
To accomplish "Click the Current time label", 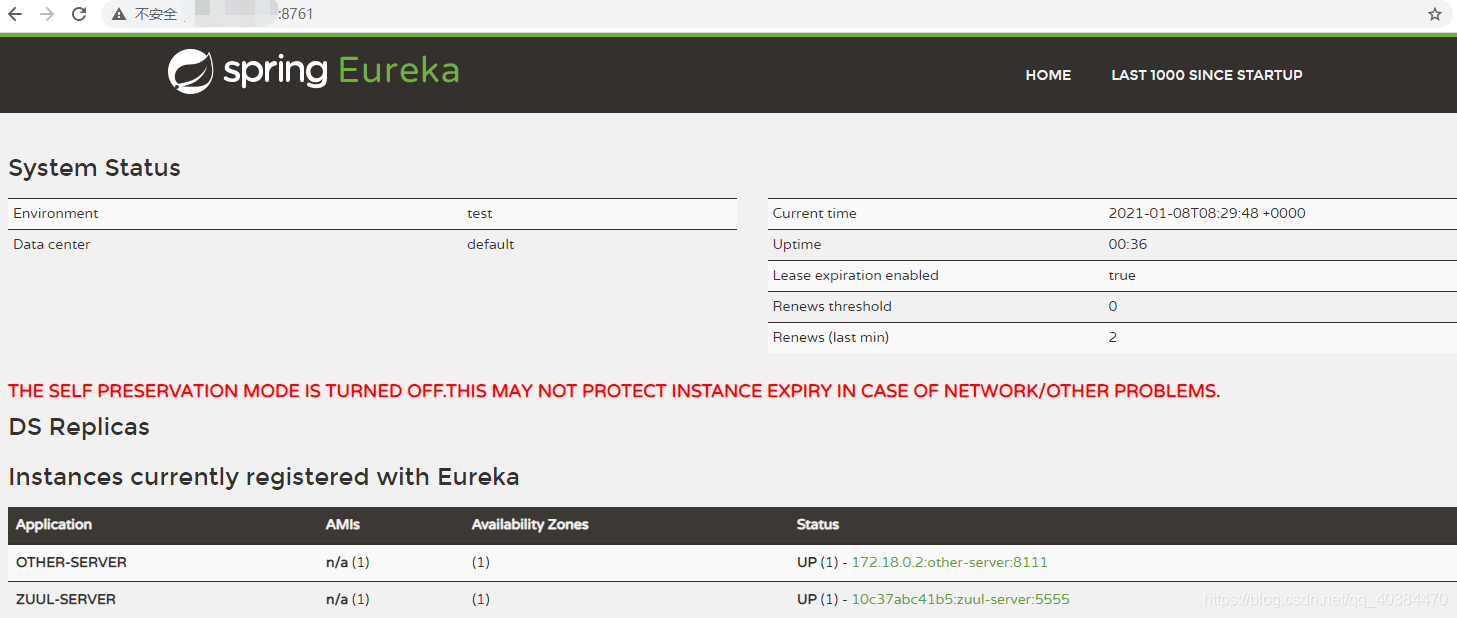I will [815, 213].
